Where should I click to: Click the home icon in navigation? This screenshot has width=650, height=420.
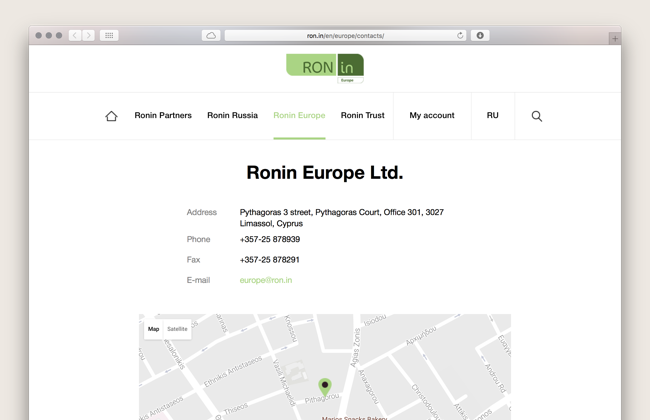[111, 116]
